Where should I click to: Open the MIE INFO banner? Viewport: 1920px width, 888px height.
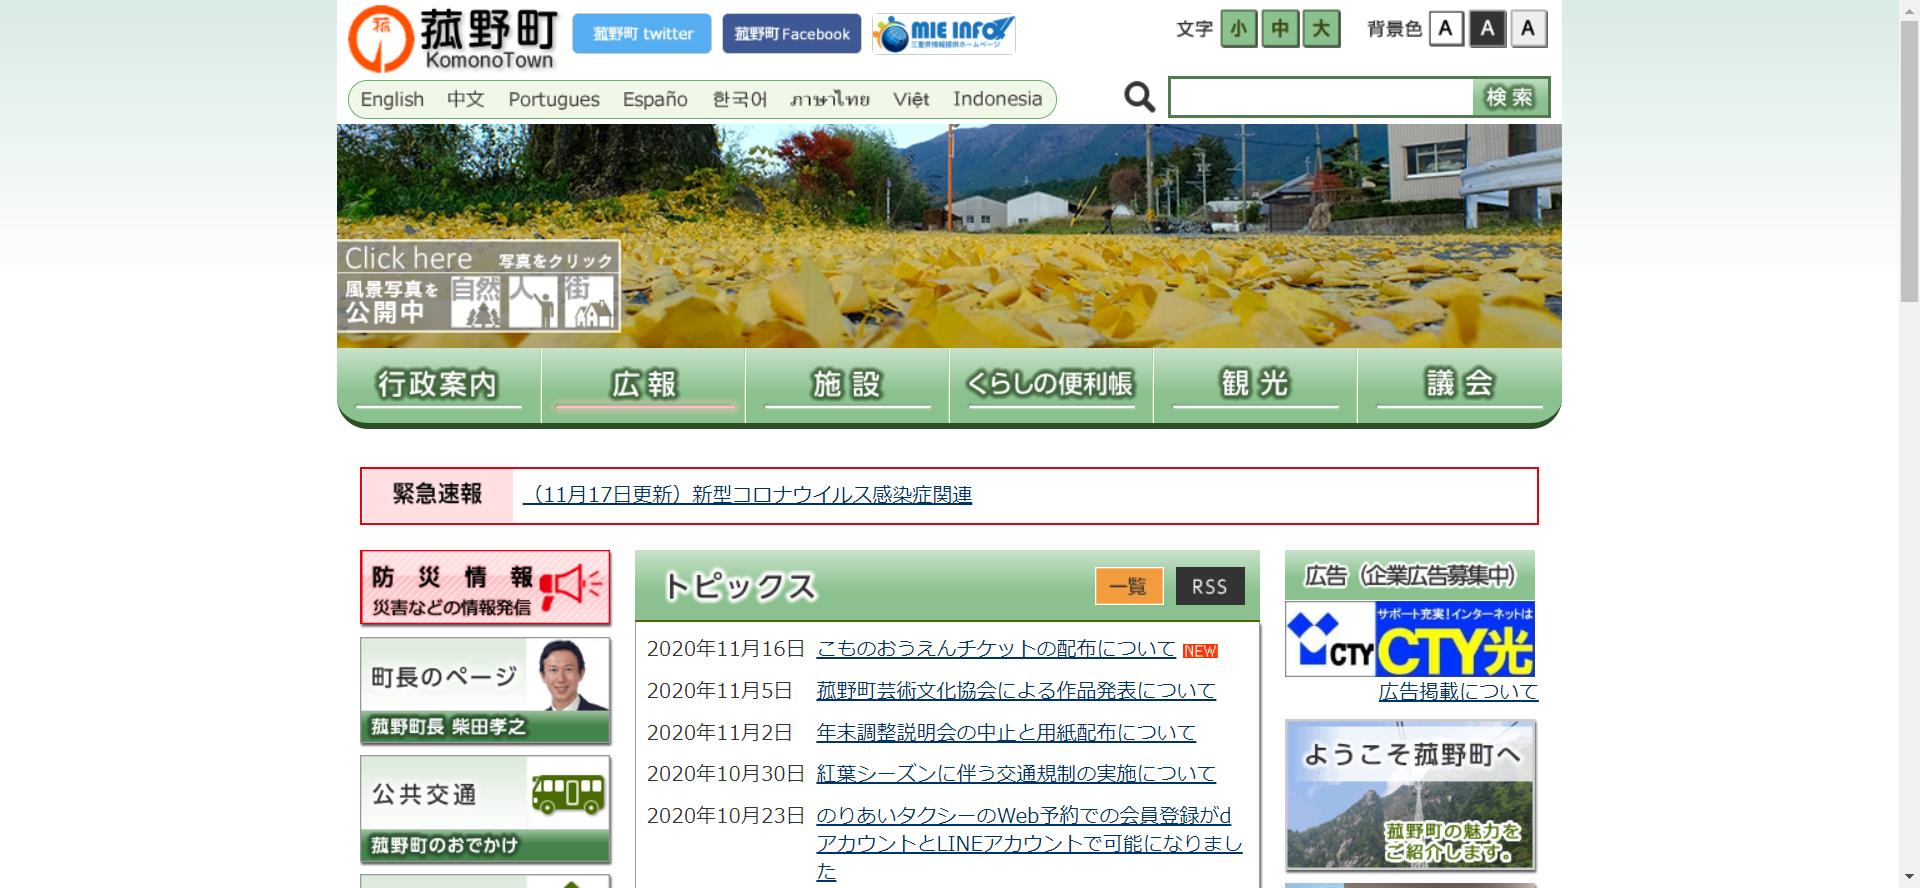pos(944,33)
